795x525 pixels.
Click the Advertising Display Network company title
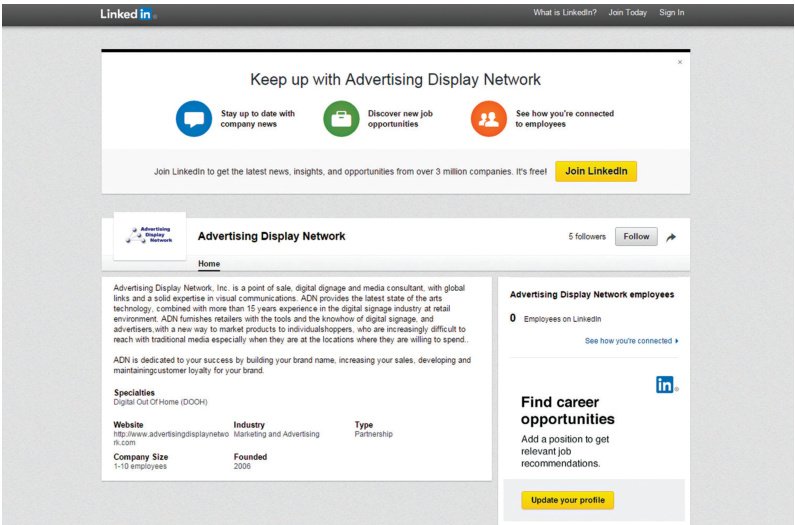[271, 236]
